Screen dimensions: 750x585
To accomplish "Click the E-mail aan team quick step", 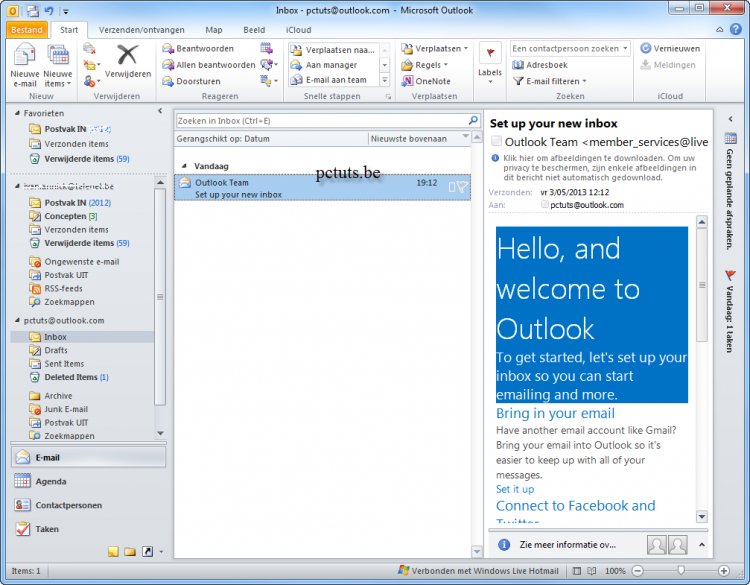I will (x=329, y=80).
